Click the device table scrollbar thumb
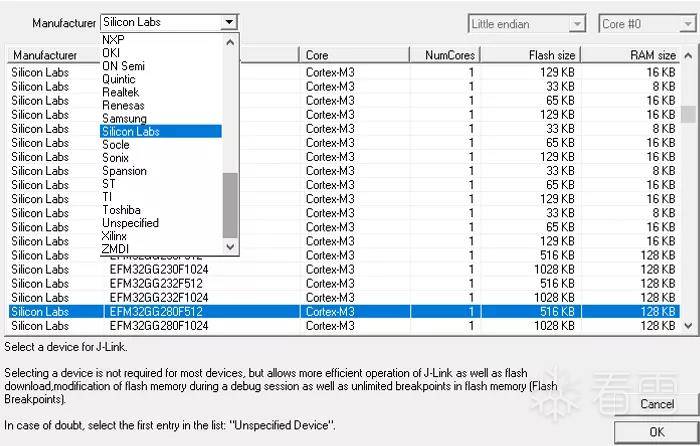 tap(688, 114)
